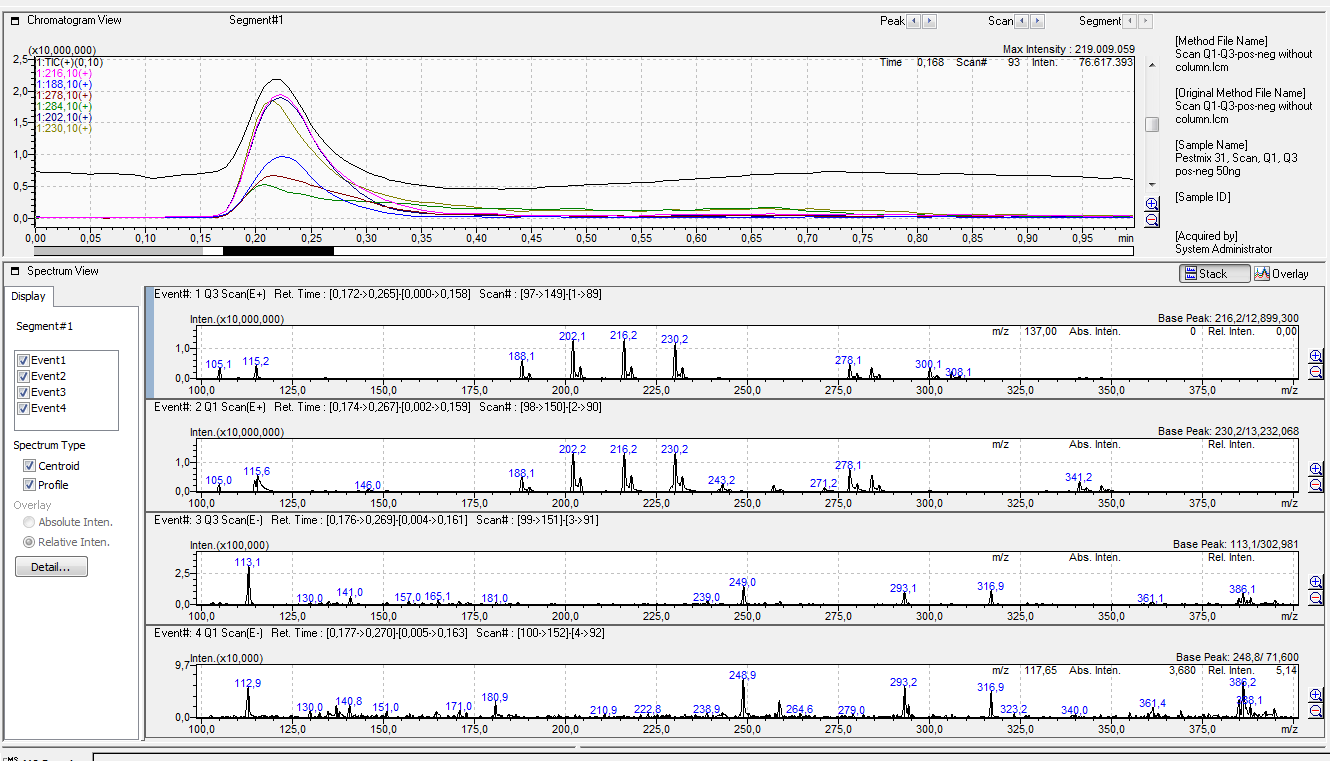
Task: Step to next scan arrow
Action: 1037,21
